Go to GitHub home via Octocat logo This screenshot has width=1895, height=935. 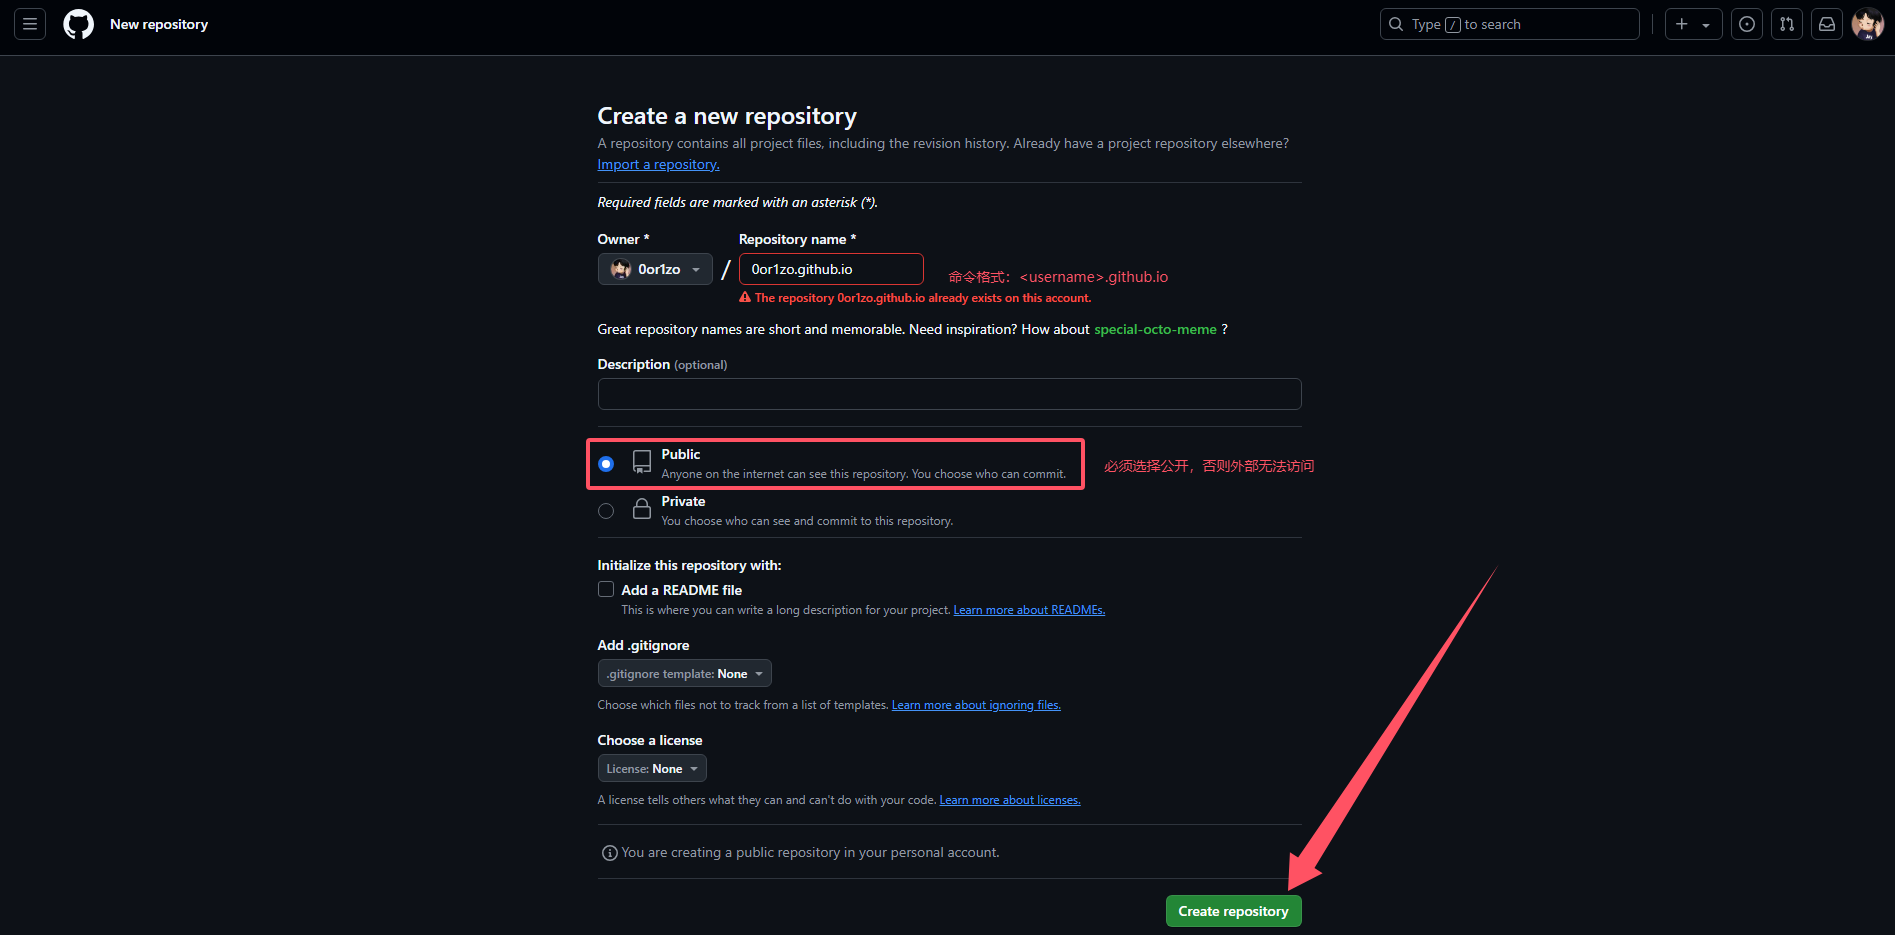pyautogui.click(x=78, y=24)
